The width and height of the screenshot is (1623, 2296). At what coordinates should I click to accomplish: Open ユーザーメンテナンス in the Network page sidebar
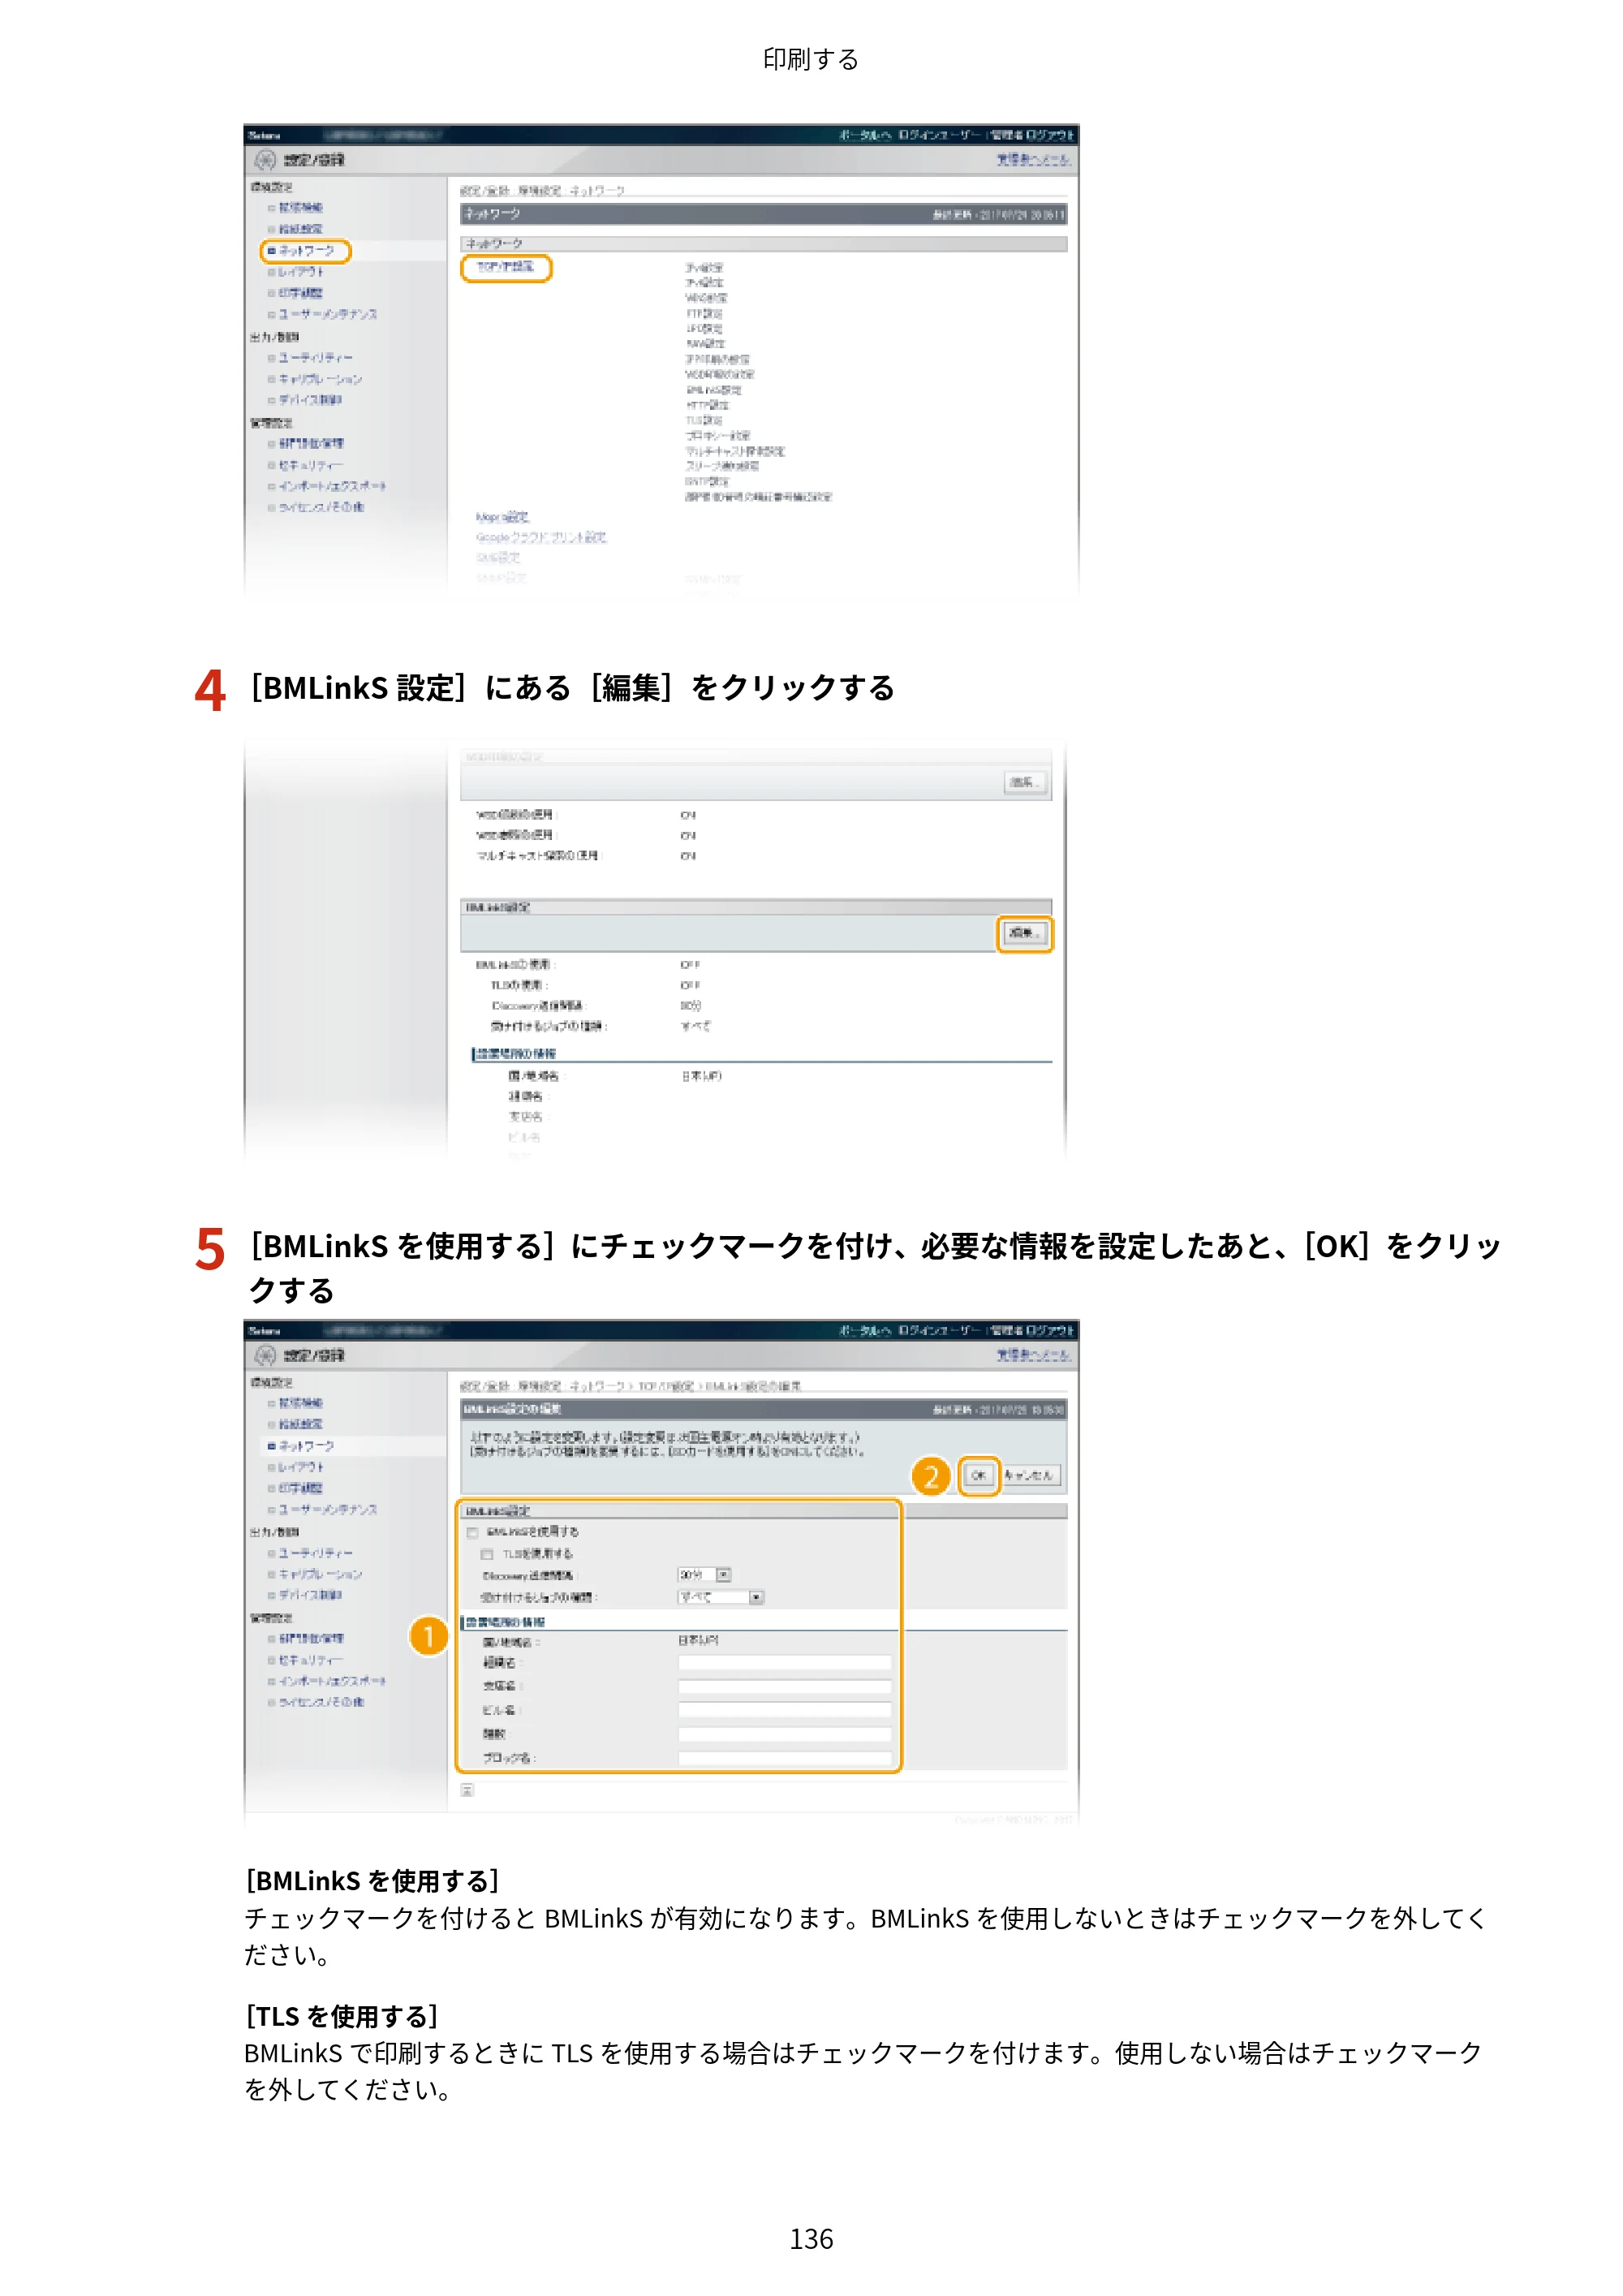(x=328, y=314)
